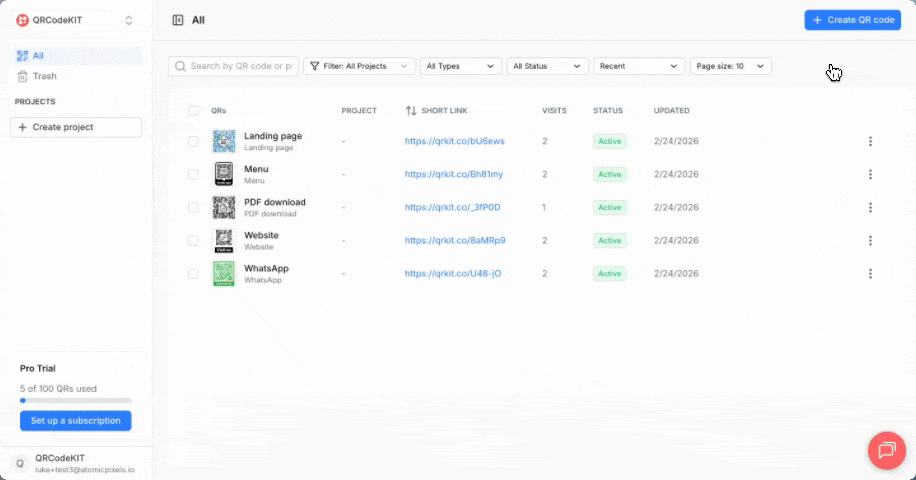This screenshot has height=480, width=916.
Task: Go to Trash in the sidebar
Action: coord(45,76)
